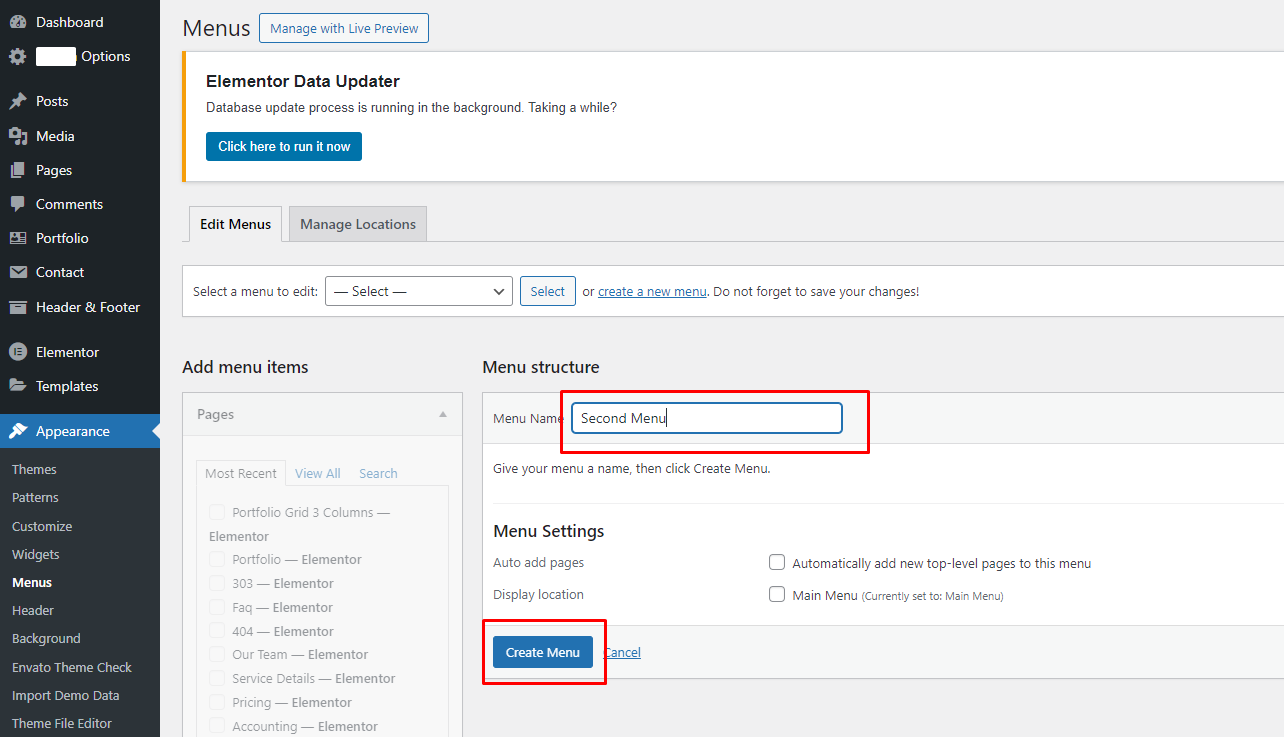Viewport: 1284px width, 737px height.
Task: Click the Templates folder icon
Action: point(18,386)
